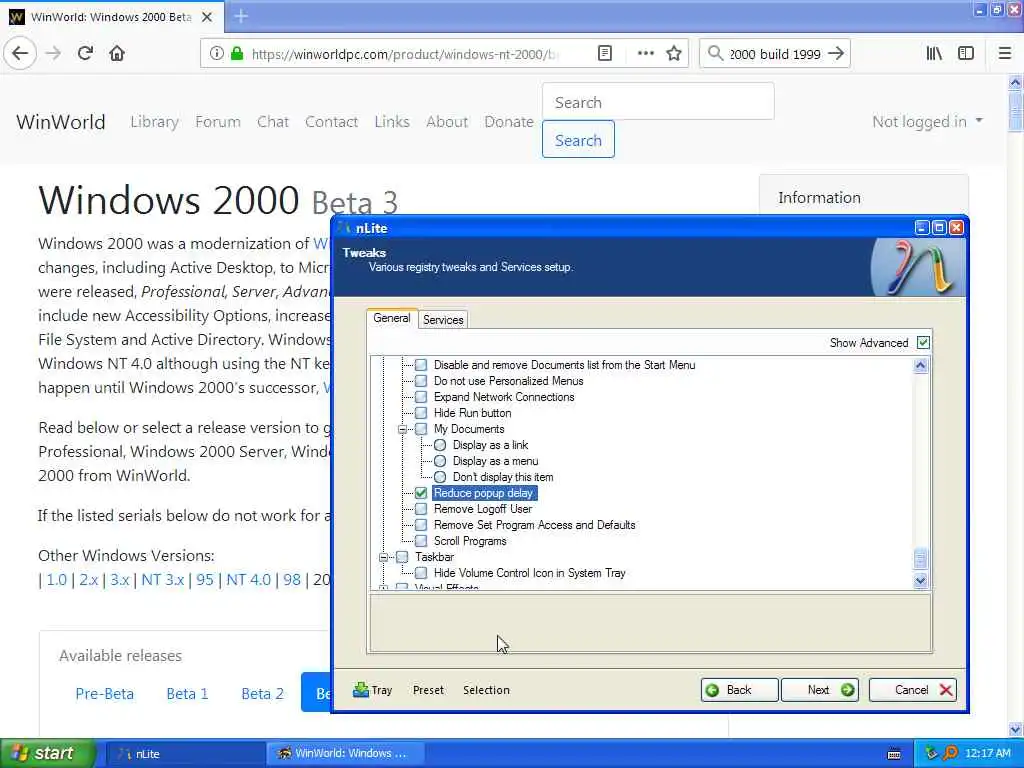This screenshot has width=1024, height=768.
Task: Switch to WinWorld taskbar button
Action: coord(346,754)
